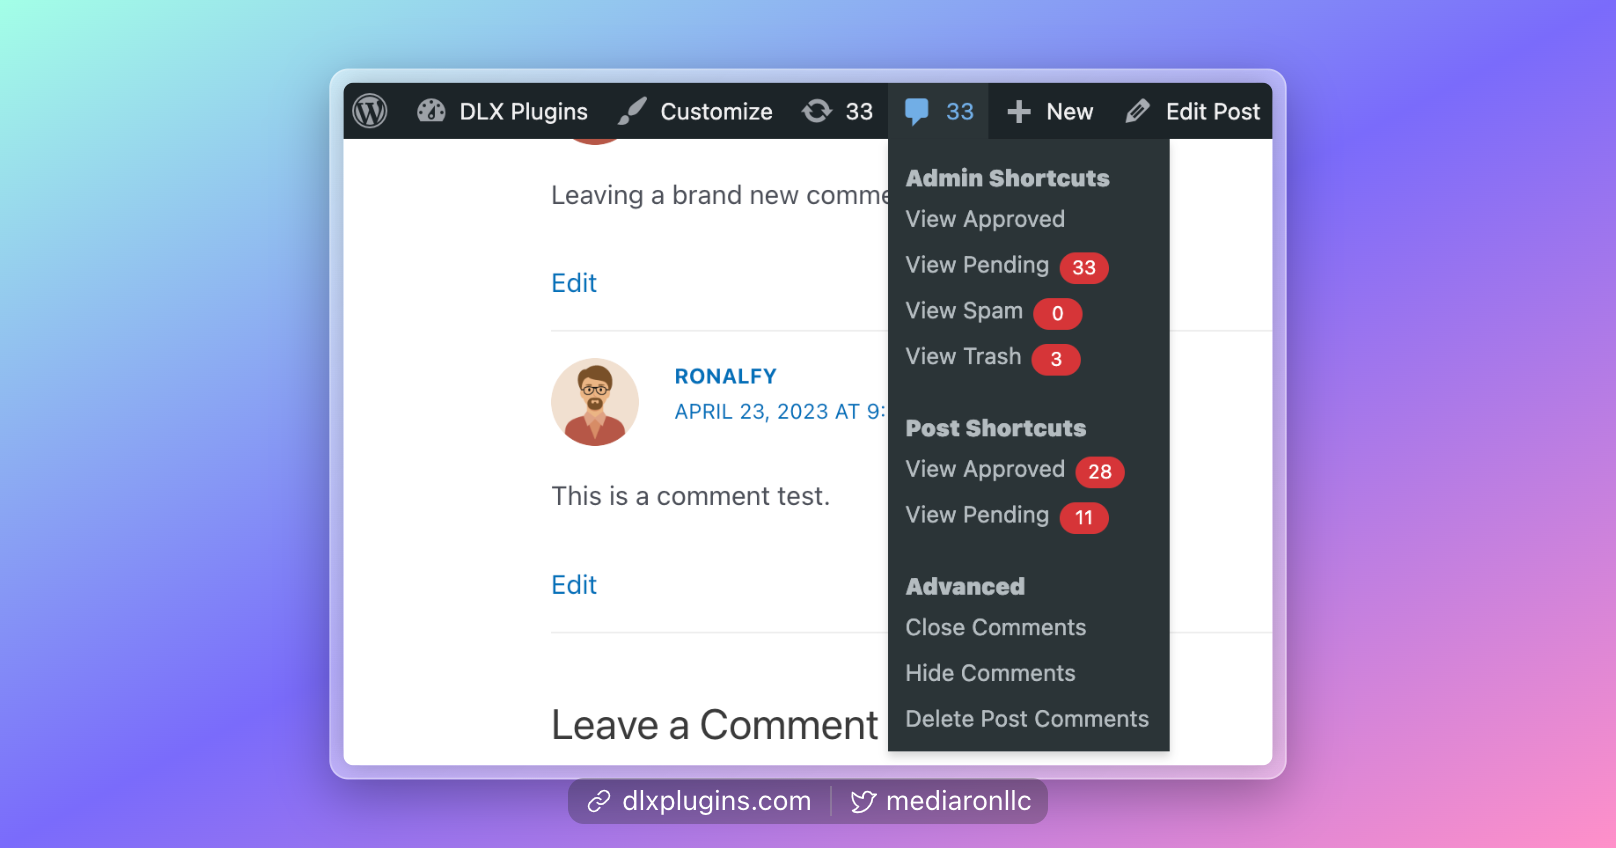Click the link icon beside dlxplugins.com
The height and width of the screenshot is (848, 1616).
coord(599,801)
